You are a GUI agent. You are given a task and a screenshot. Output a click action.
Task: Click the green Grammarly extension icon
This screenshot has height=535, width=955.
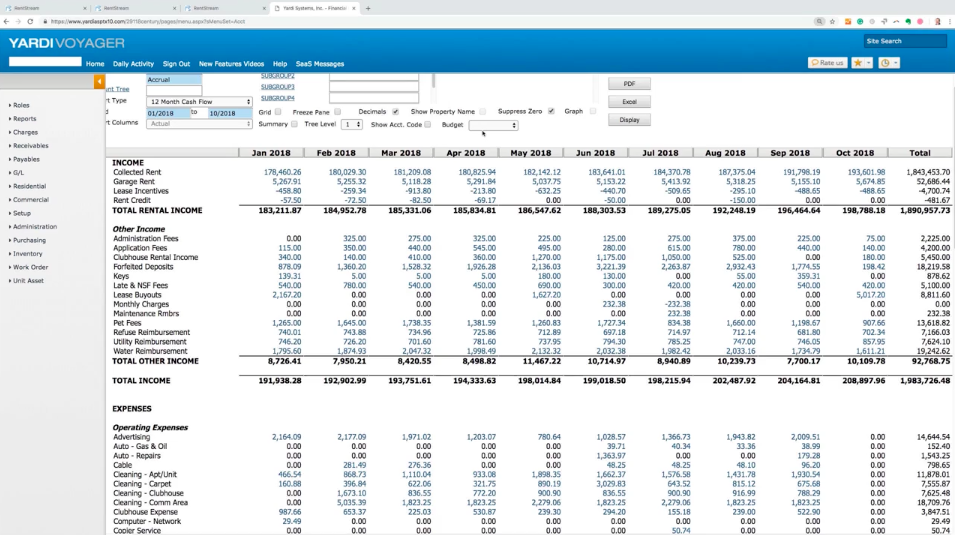click(x=860, y=21)
